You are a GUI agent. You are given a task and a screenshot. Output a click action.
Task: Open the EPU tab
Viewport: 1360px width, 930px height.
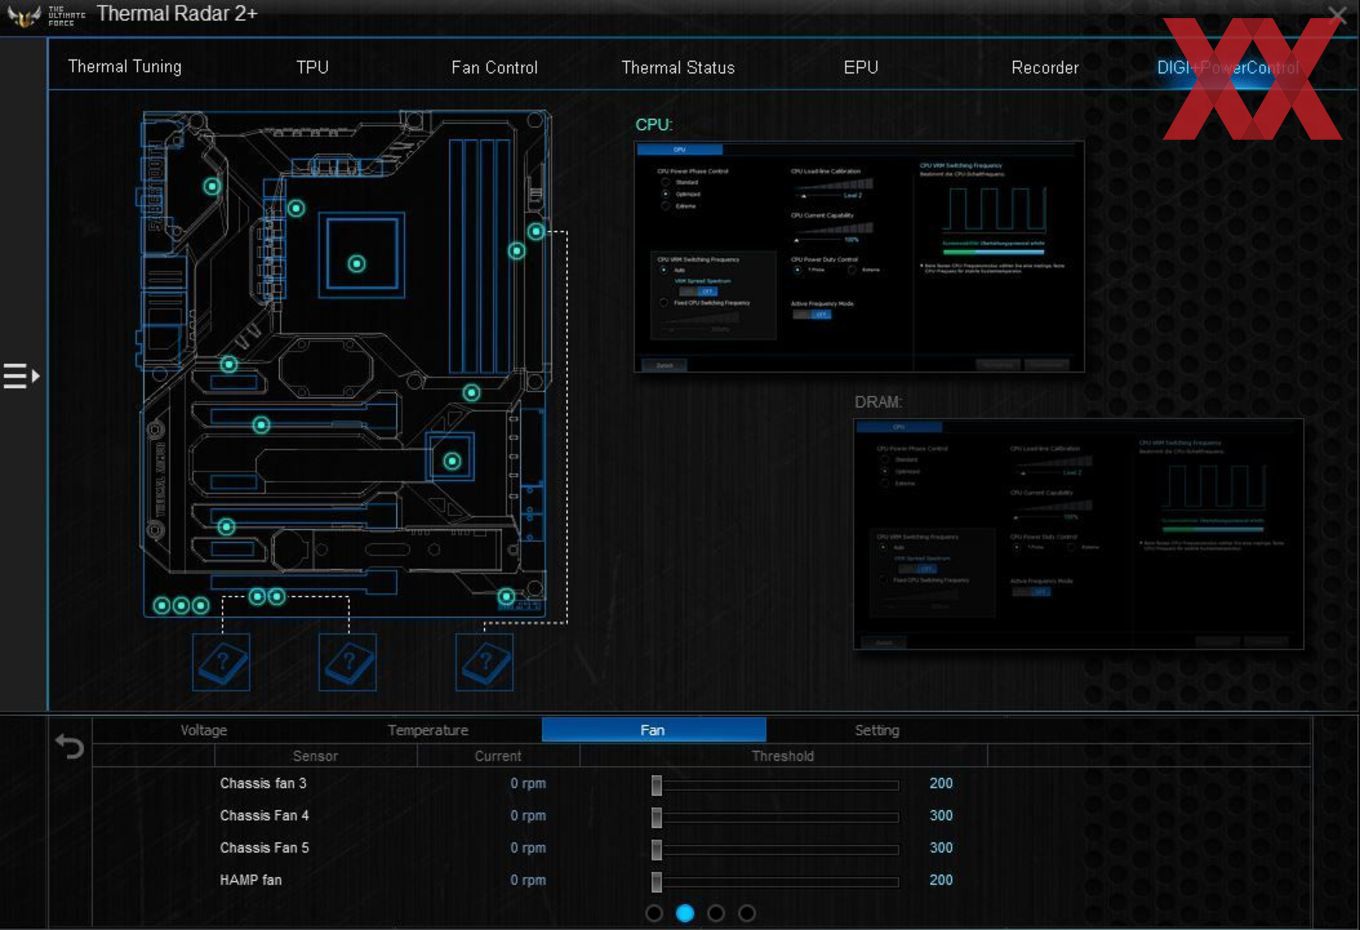861,67
